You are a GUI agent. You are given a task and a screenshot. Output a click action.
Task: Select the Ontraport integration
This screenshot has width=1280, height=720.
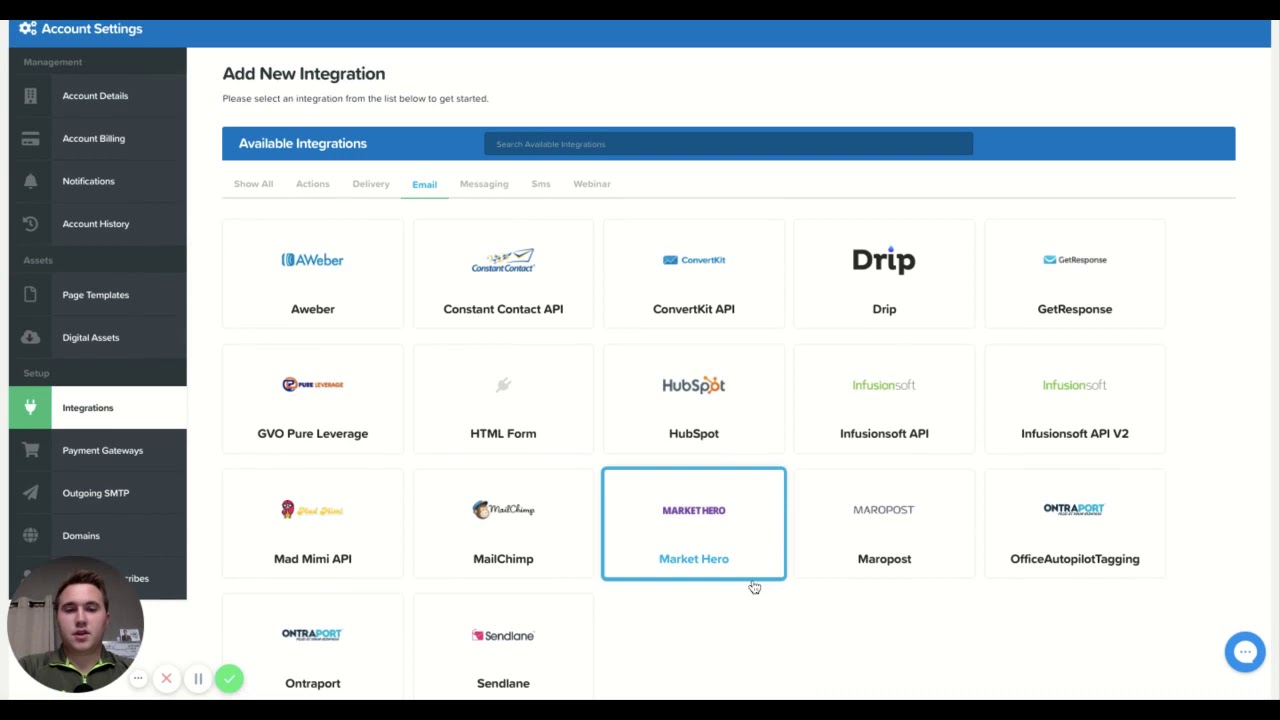313,648
